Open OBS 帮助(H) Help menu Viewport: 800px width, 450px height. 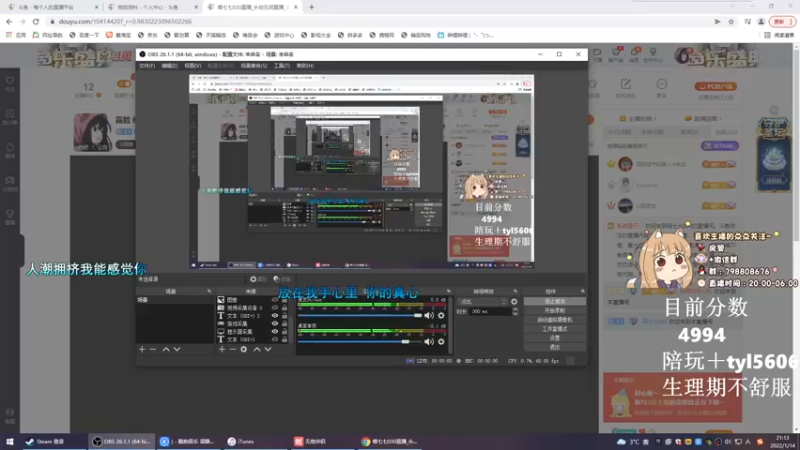[305, 66]
